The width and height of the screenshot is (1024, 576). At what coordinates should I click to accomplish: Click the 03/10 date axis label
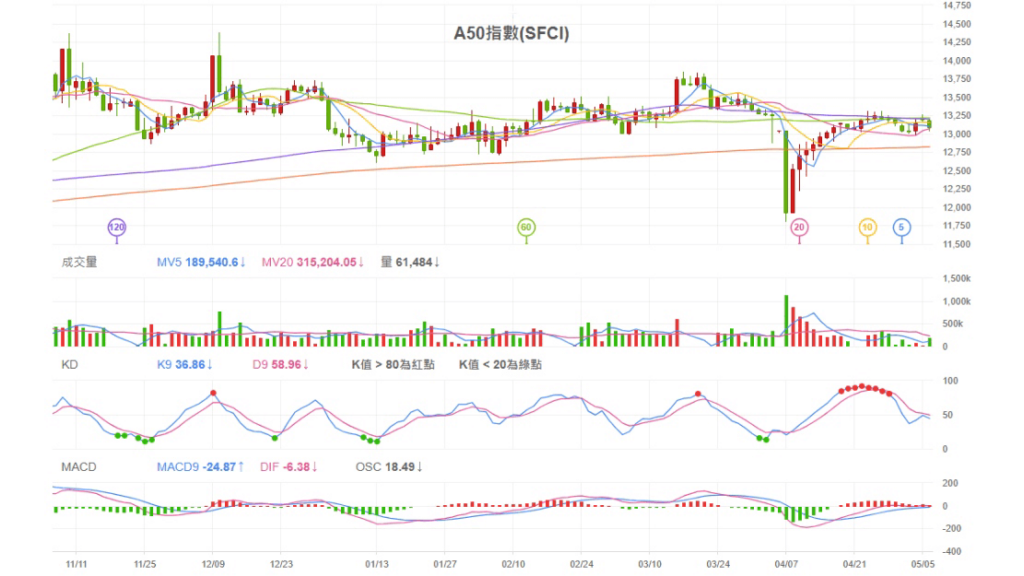[x=649, y=564]
